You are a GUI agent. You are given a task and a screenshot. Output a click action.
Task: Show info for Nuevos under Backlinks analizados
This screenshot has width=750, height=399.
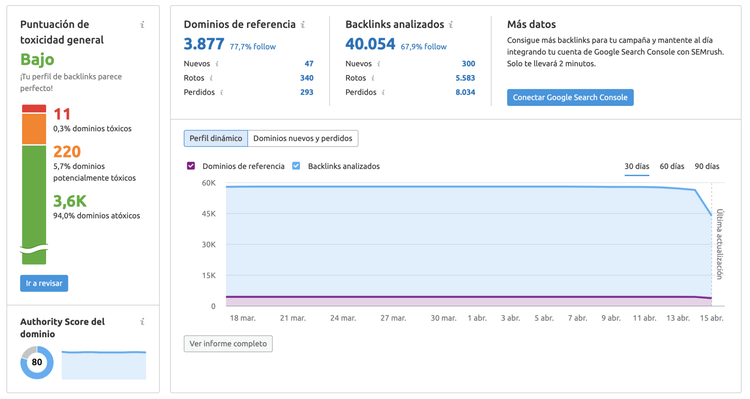coord(378,64)
